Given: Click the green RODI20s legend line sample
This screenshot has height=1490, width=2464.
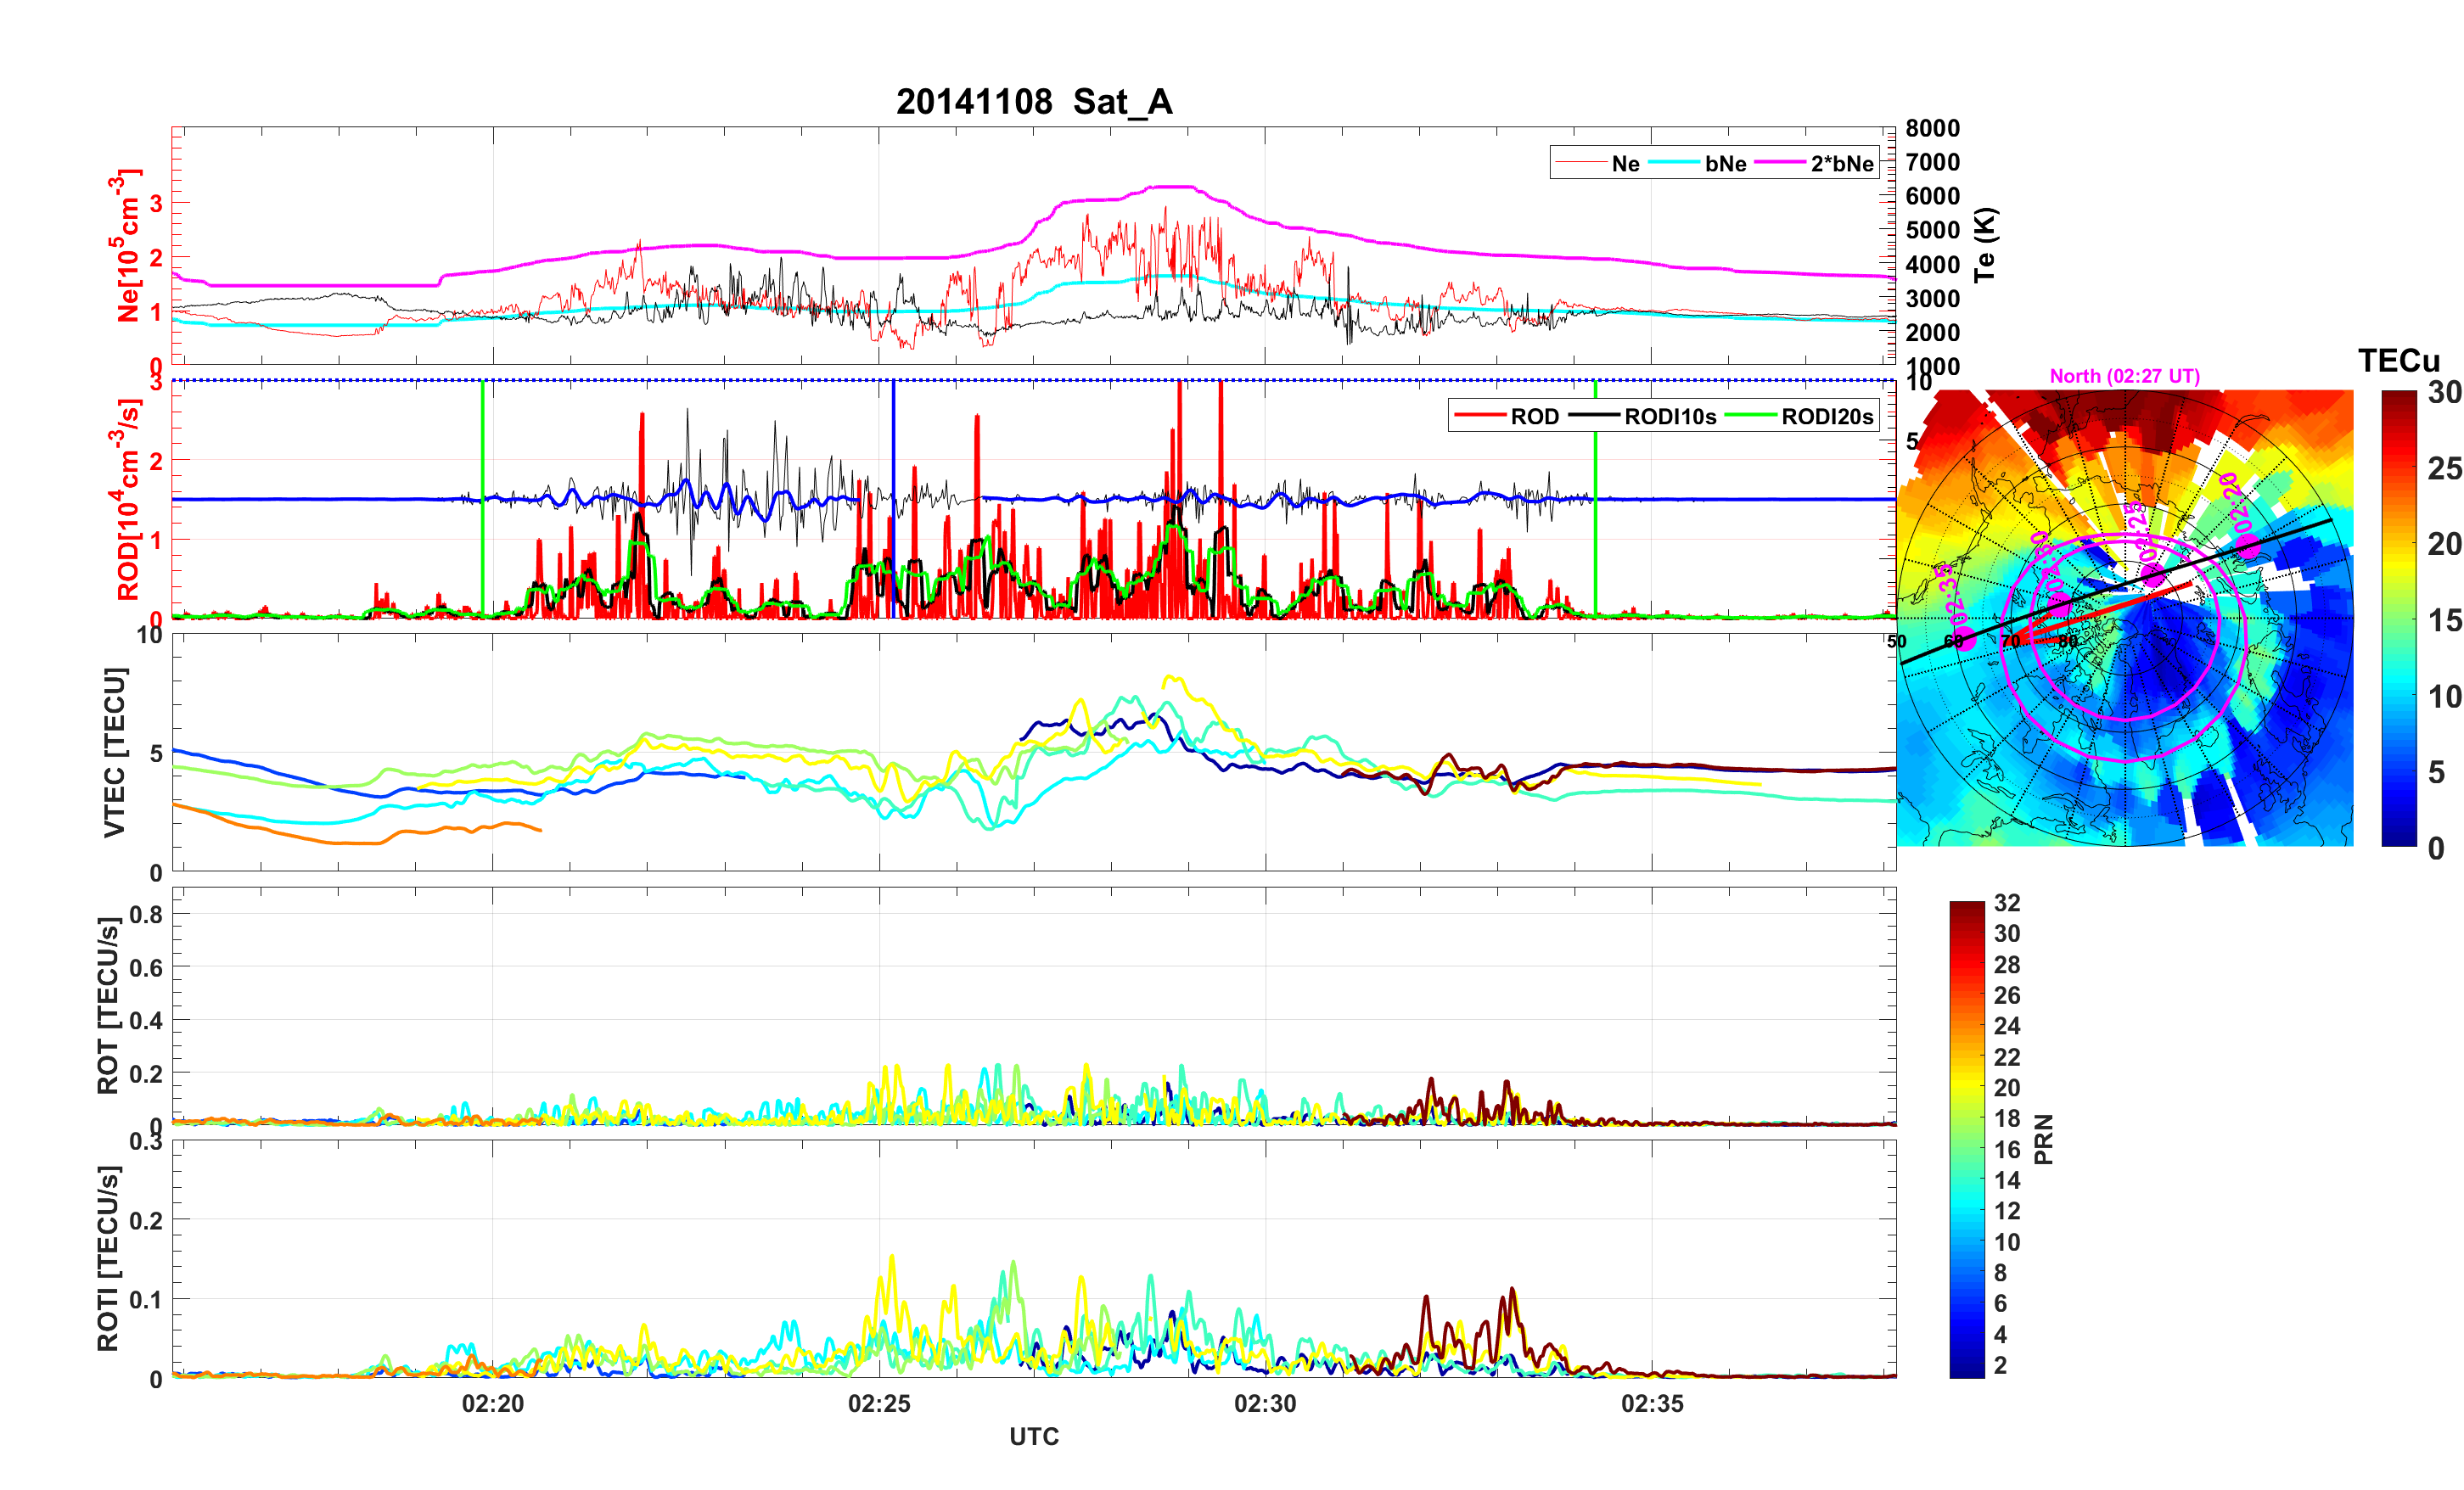Looking at the screenshot, I should 1752,416.
